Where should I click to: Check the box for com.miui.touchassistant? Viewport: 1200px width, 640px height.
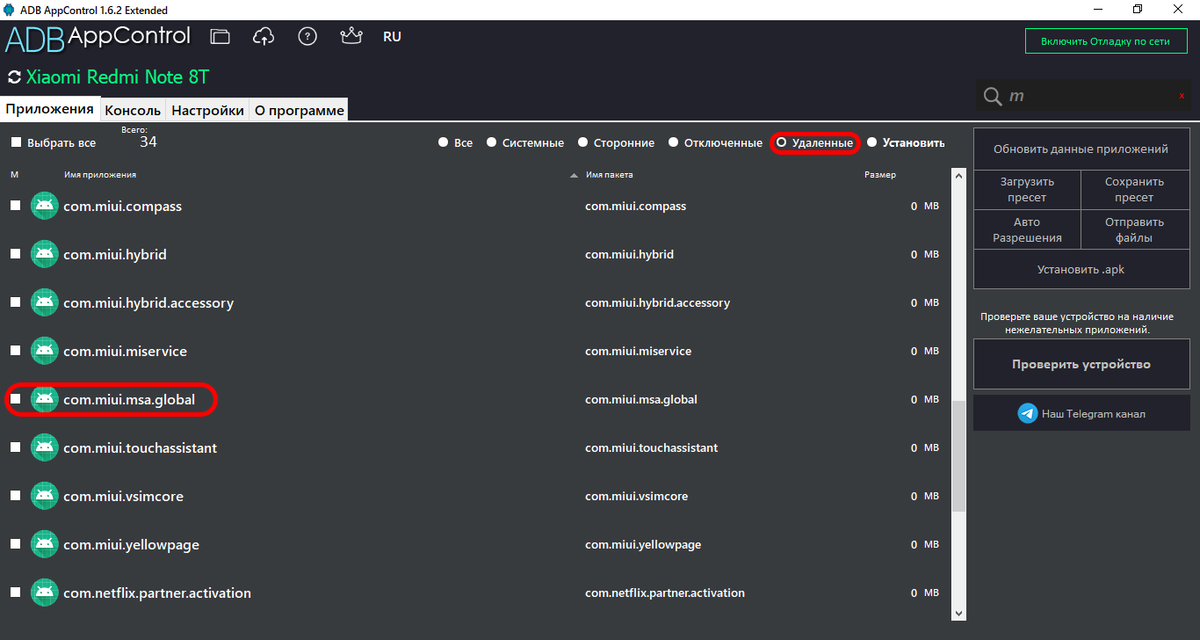[15, 448]
